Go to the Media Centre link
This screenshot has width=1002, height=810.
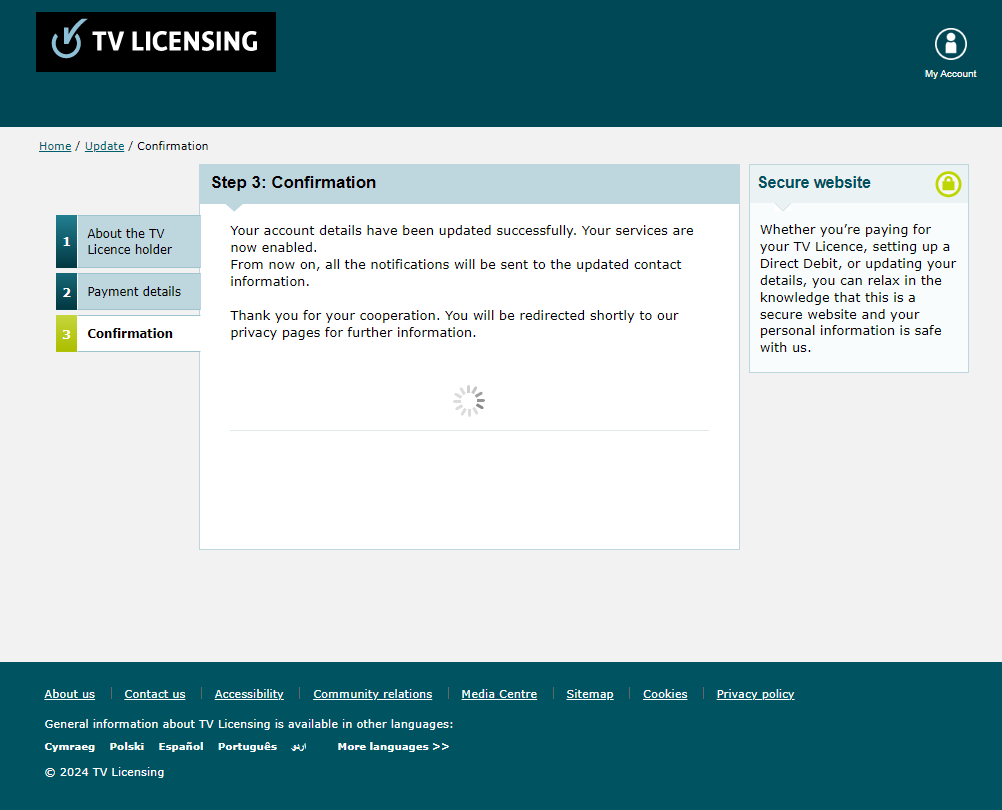tap(499, 694)
